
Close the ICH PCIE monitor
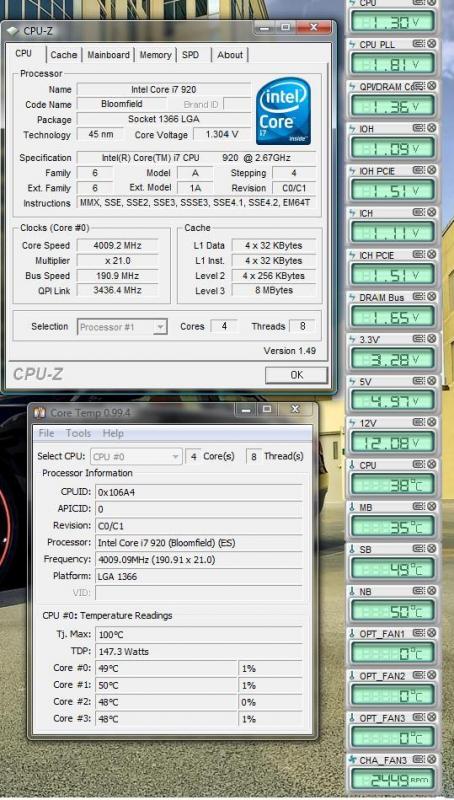(432, 254)
